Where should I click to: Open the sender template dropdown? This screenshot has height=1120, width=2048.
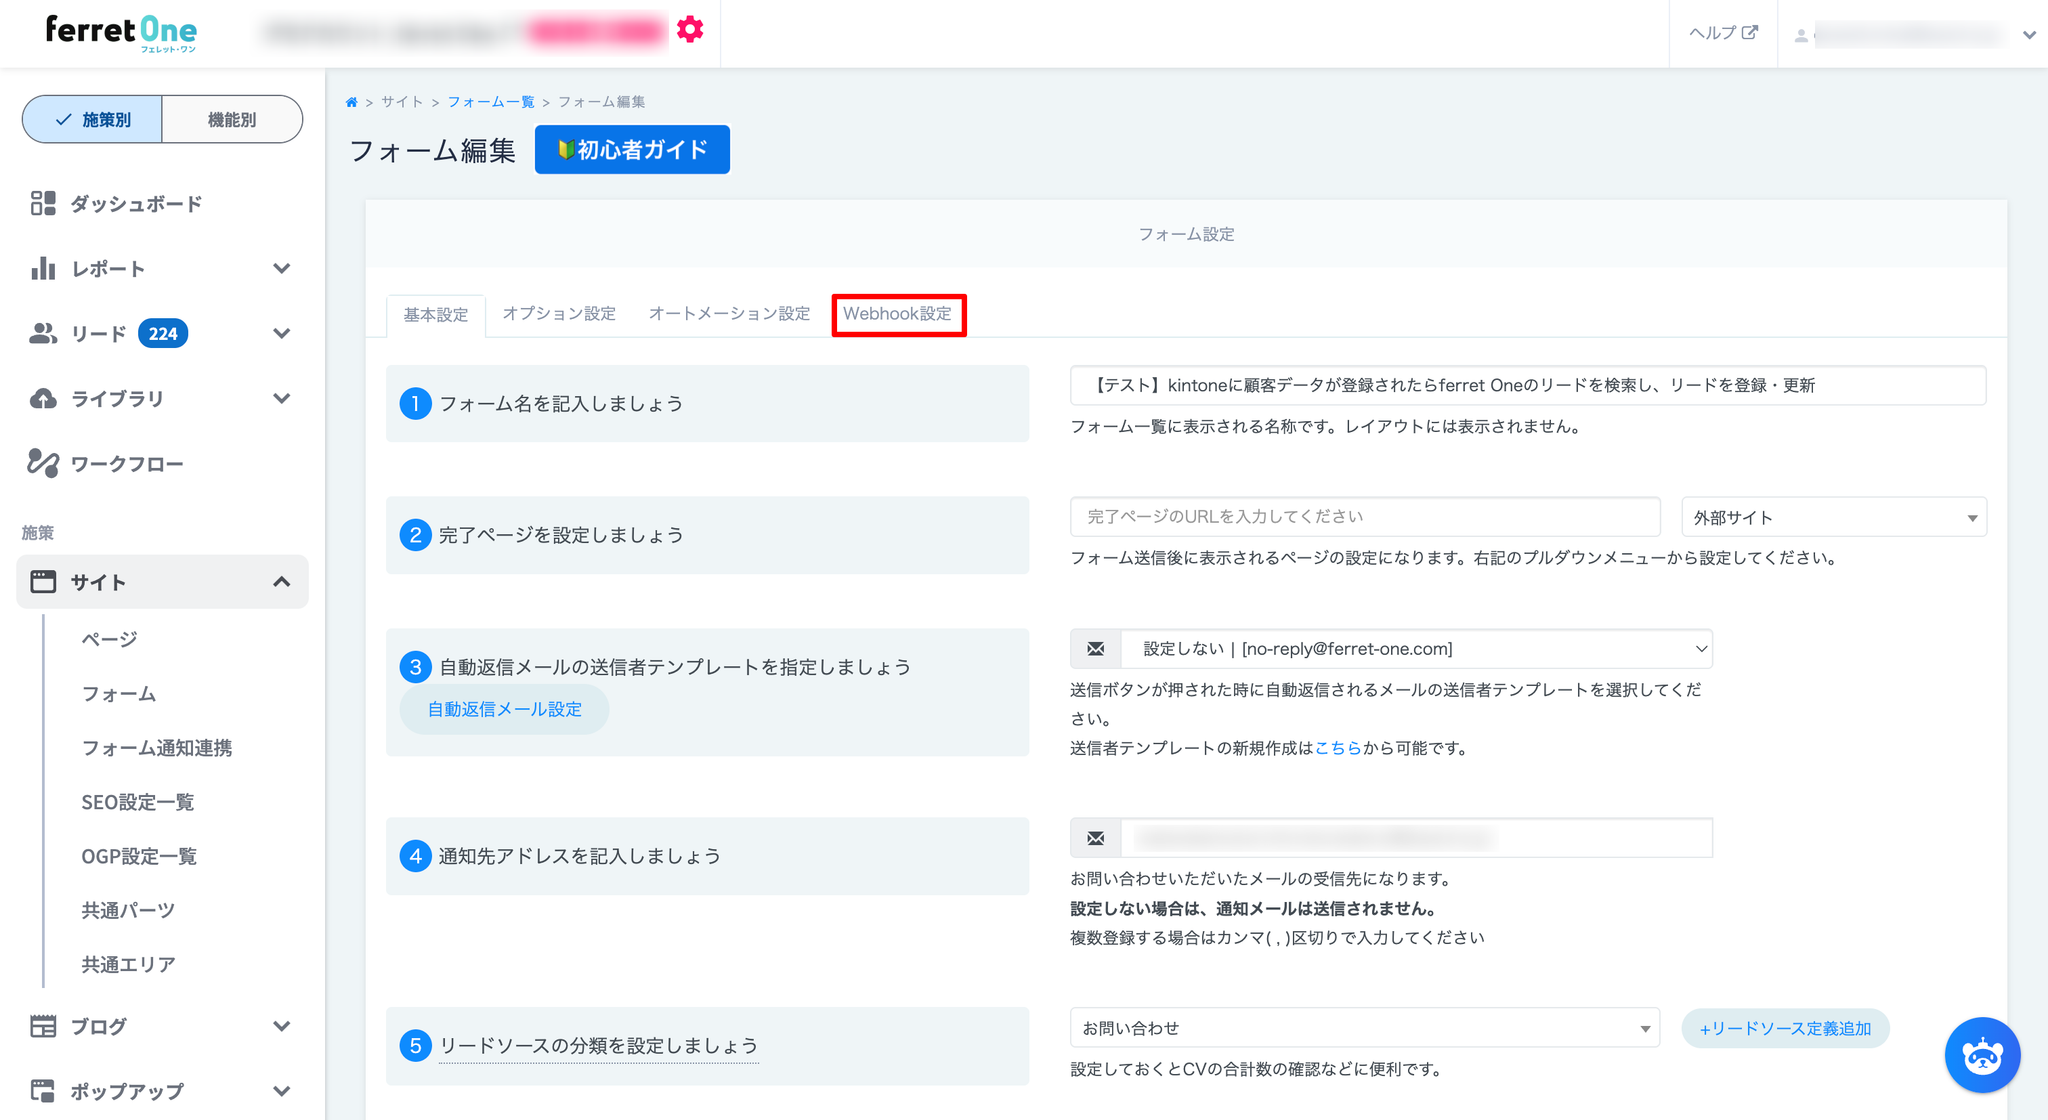(x=1415, y=649)
